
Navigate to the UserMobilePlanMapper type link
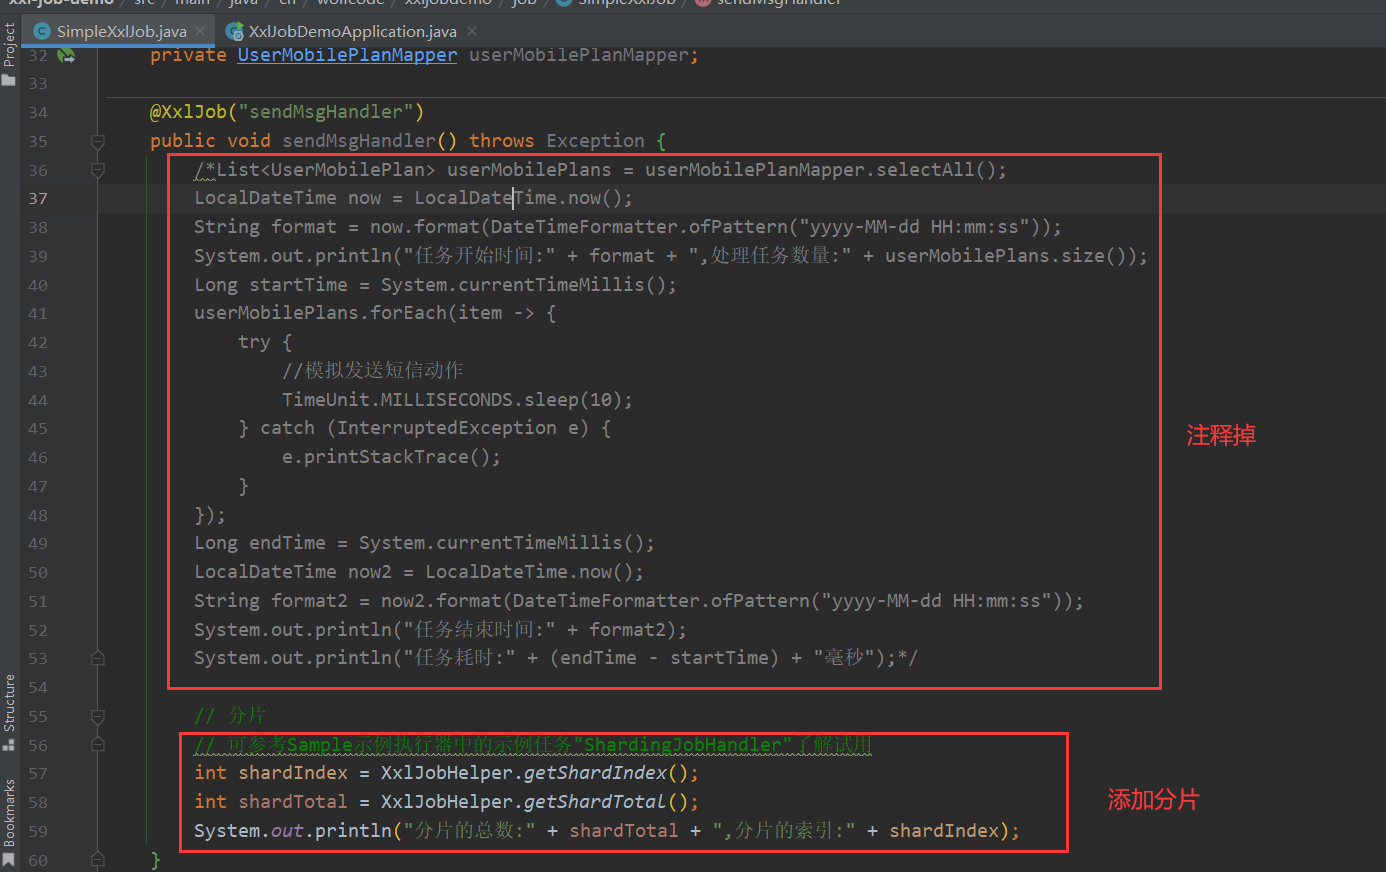pyautogui.click(x=347, y=55)
